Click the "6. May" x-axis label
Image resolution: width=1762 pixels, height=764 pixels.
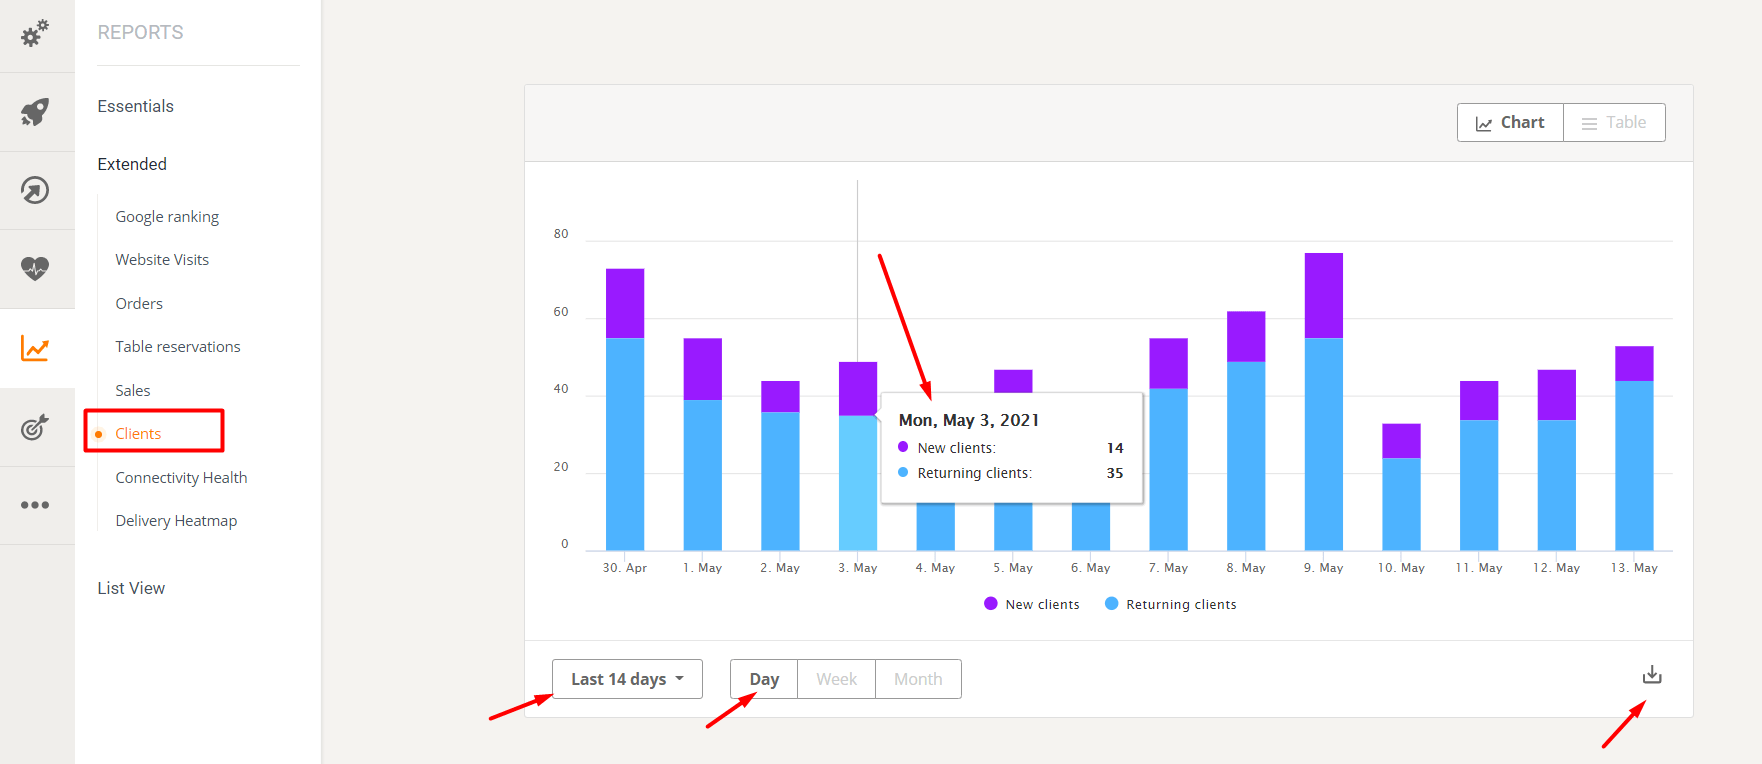[x=1091, y=568]
